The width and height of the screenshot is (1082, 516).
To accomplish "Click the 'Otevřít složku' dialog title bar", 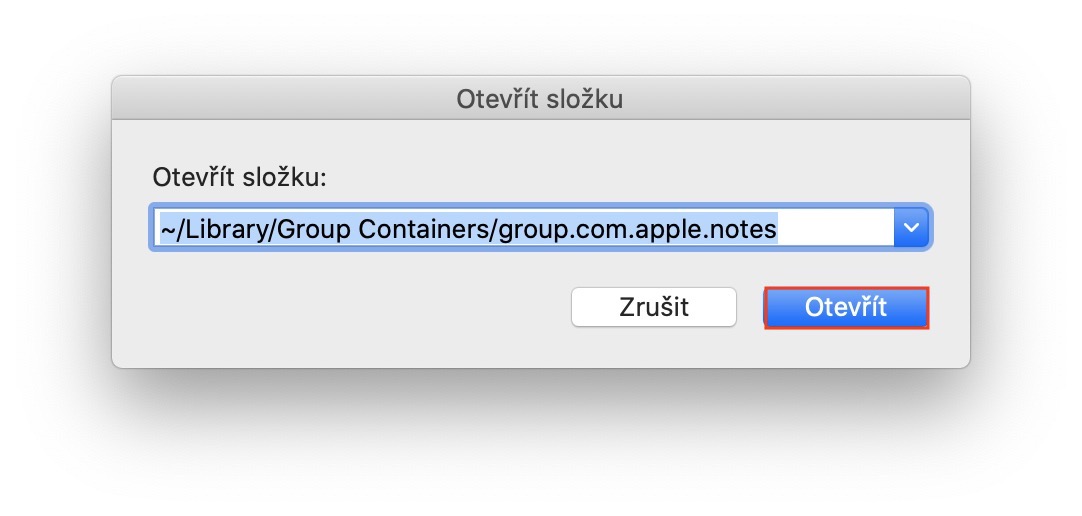I will 540,98.
